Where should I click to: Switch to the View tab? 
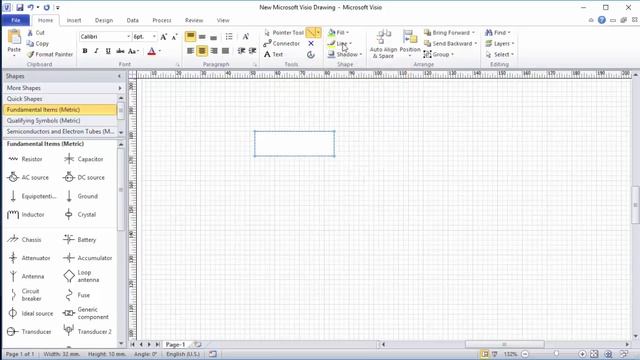(x=223, y=20)
